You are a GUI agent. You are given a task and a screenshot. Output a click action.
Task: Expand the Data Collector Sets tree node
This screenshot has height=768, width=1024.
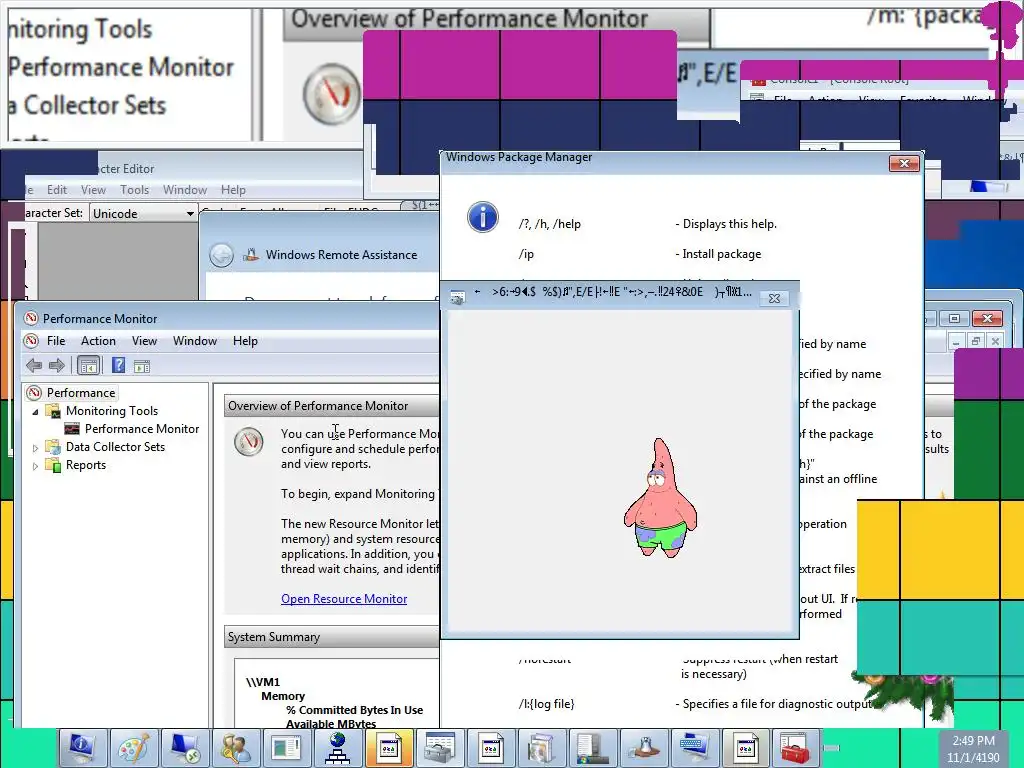[35, 448]
